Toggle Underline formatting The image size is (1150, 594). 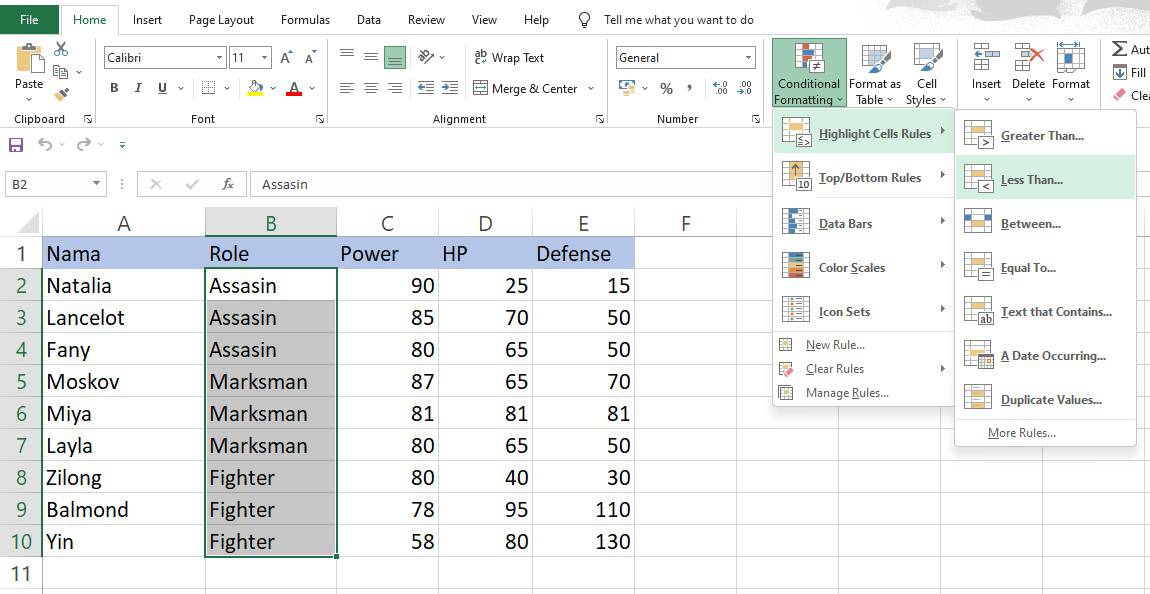(x=161, y=88)
